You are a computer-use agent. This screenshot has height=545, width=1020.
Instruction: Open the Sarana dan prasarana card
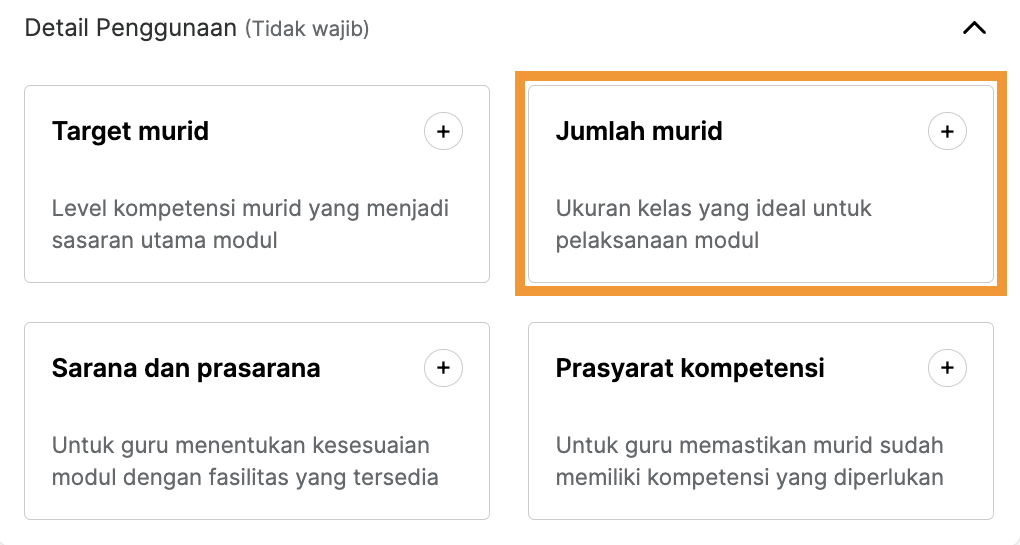(257, 421)
